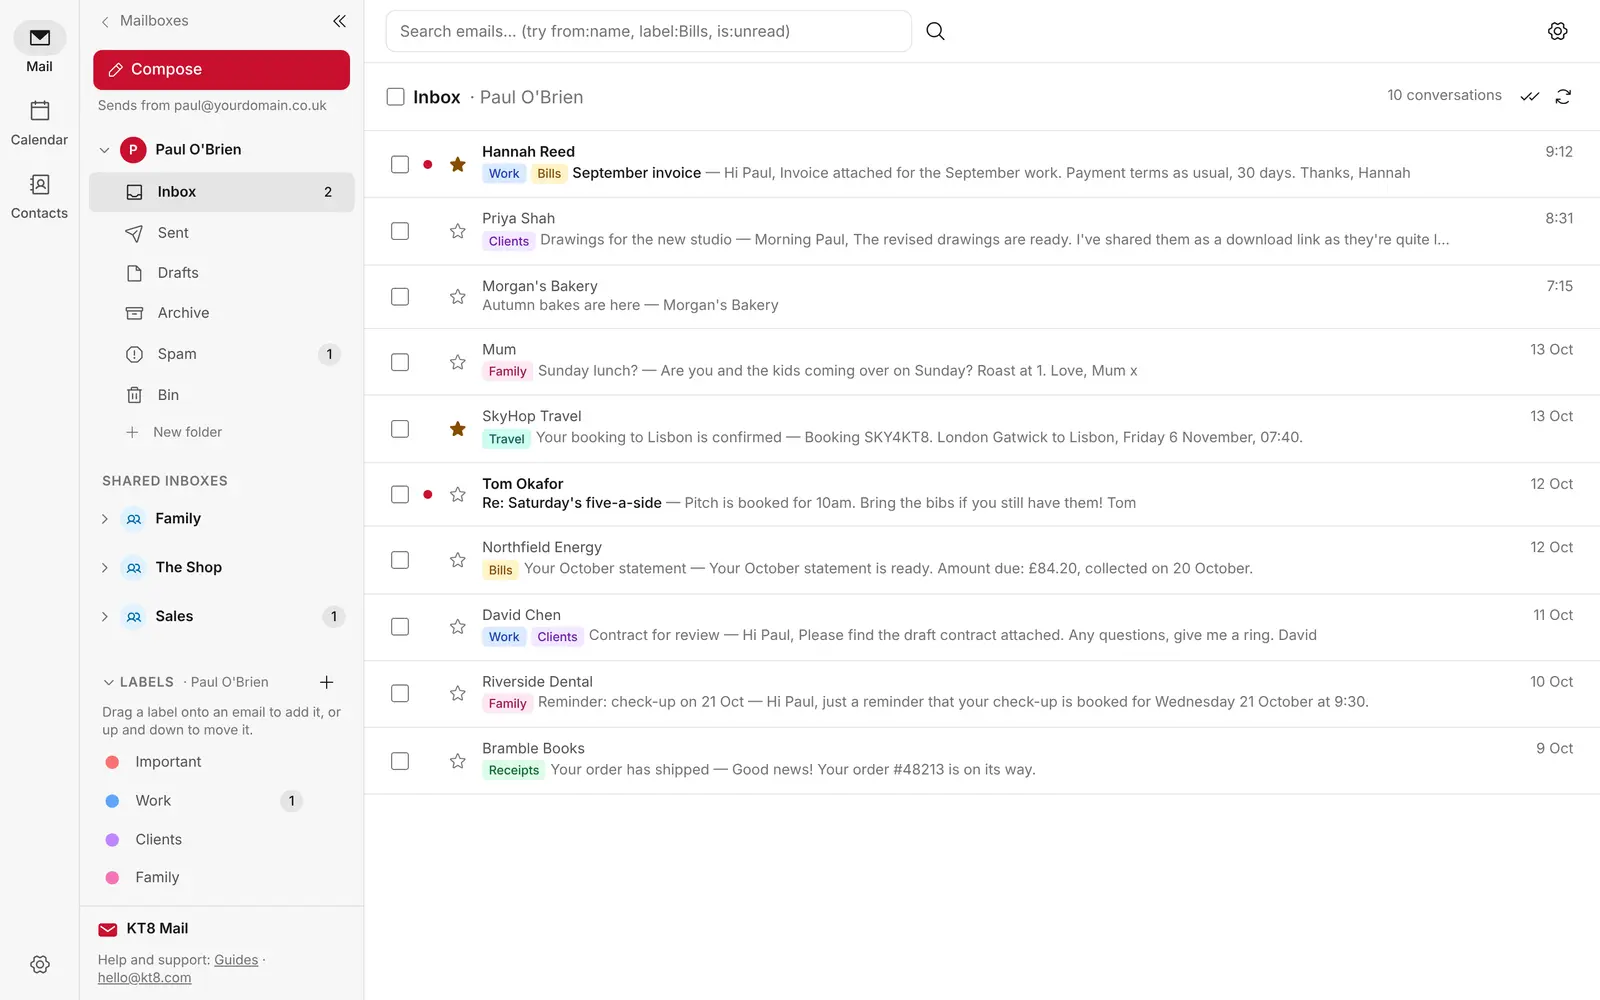Select the red Important label
The width and height of the screenshot is (1600, 1000).
155,762
